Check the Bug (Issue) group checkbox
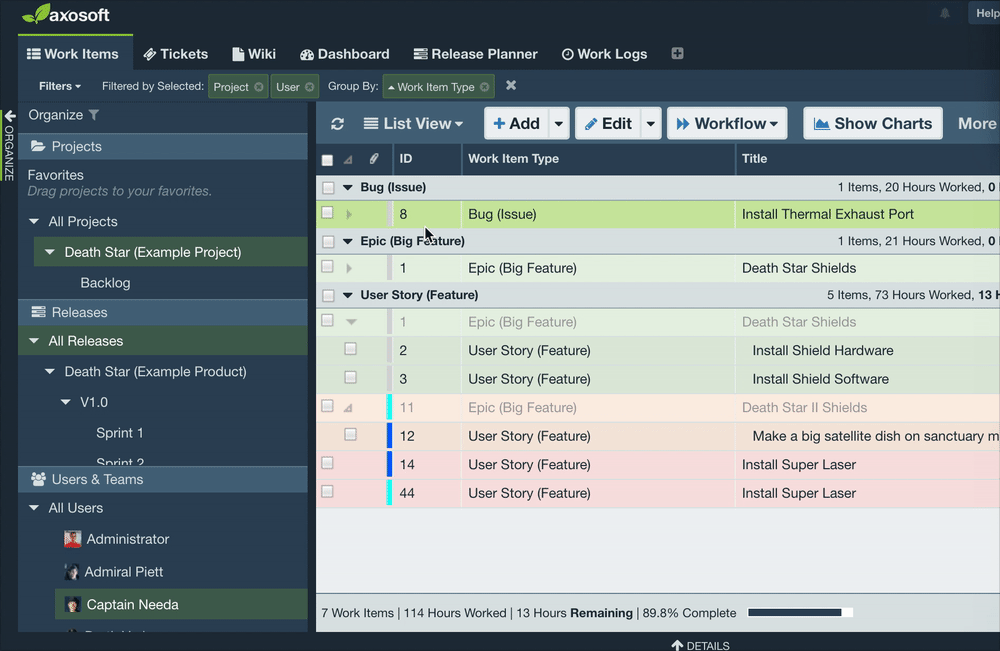The height and width of the screenshot is (651, 1000). point(328,187)
